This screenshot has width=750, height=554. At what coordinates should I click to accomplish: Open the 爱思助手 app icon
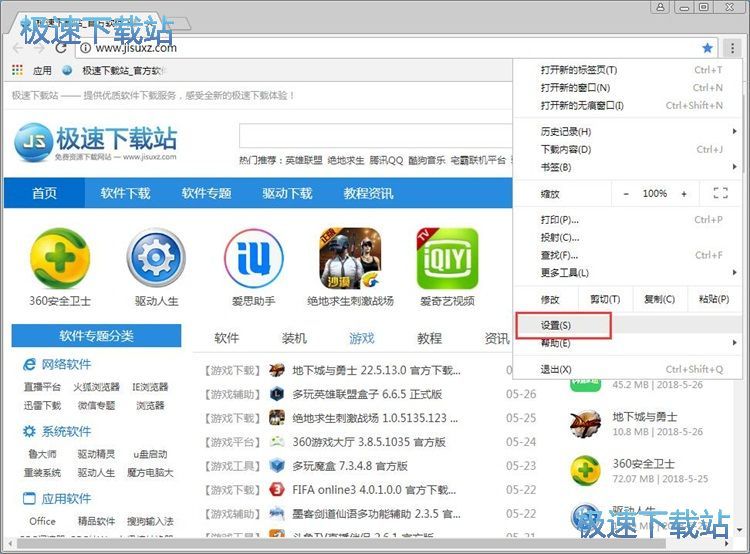click(x=253, y=258)
